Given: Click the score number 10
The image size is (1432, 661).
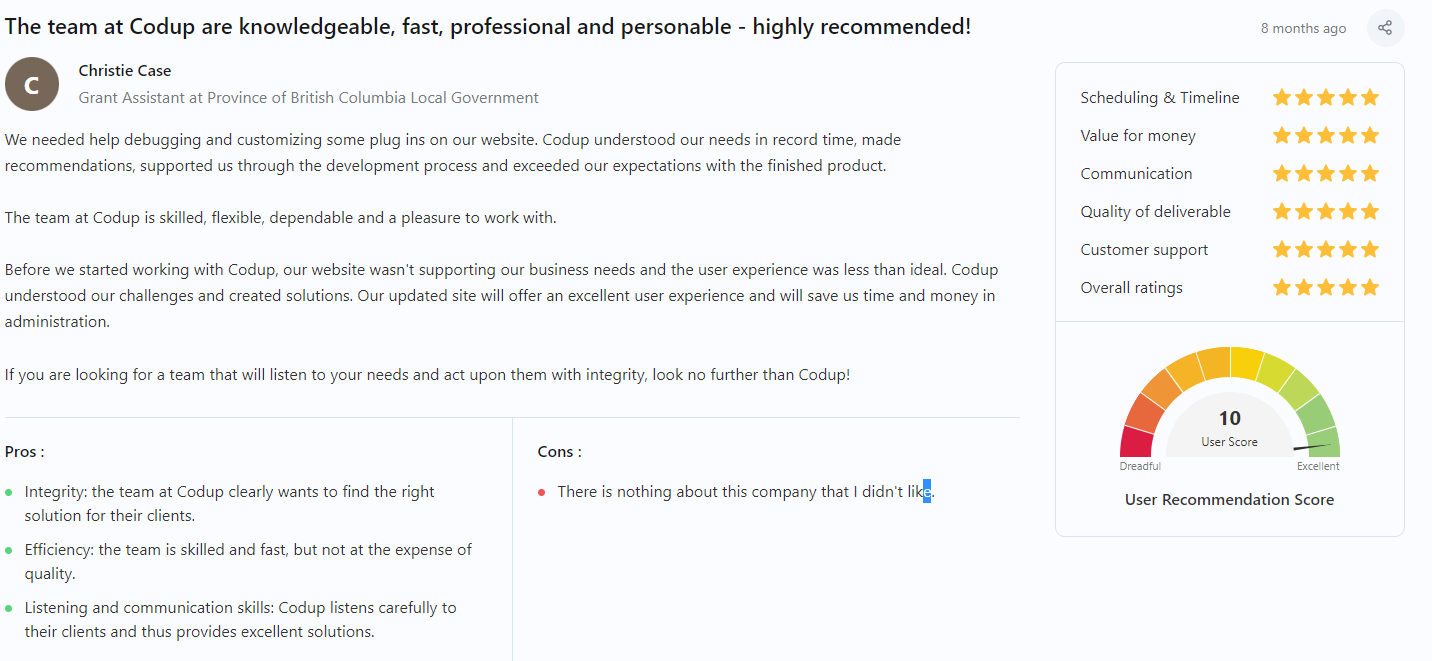Looking at the screenshot, I should point(1229,419).
